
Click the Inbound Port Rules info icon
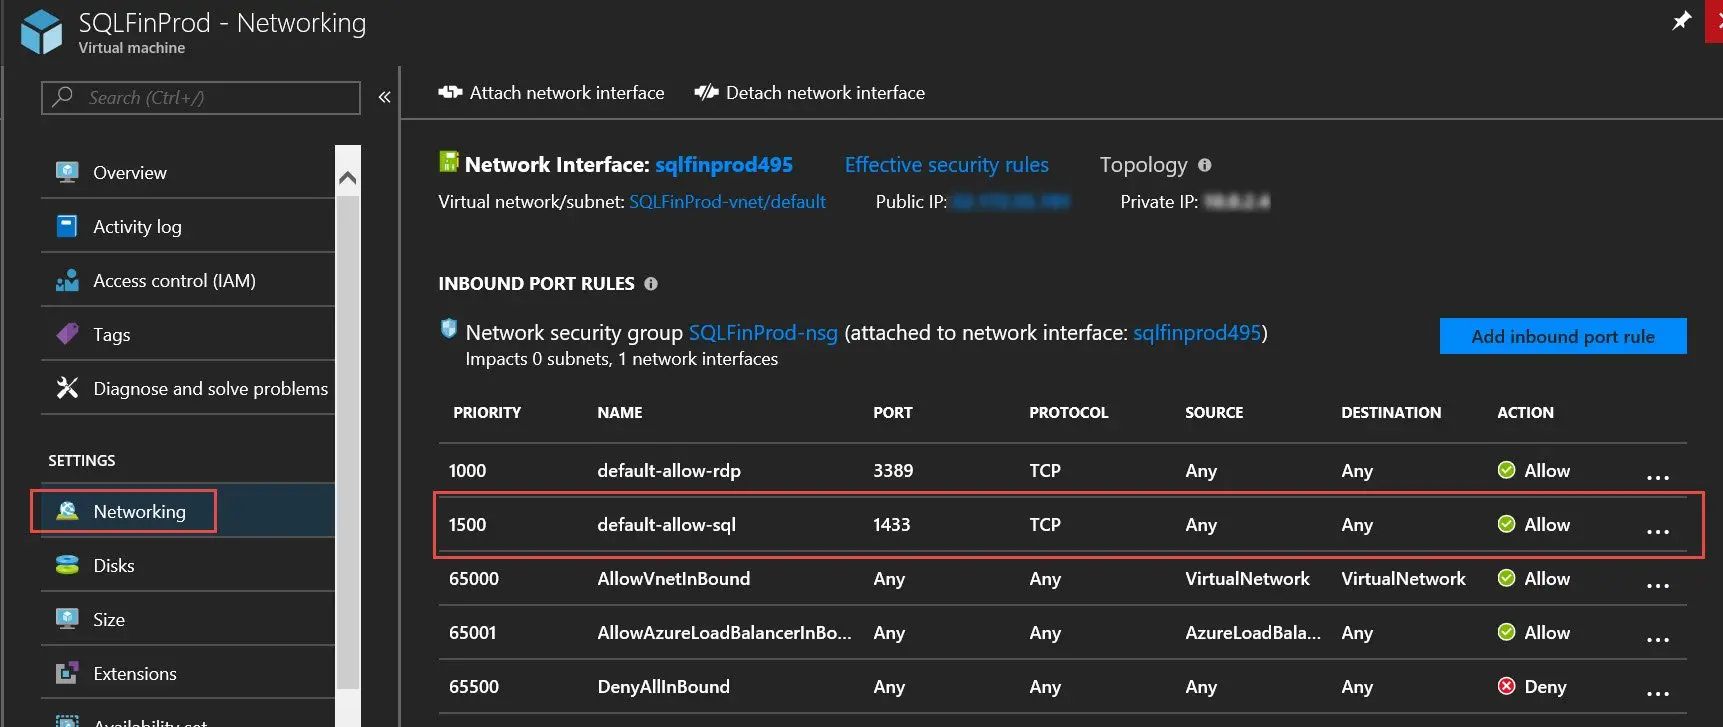pyautogui.click(x=651, y=284)
